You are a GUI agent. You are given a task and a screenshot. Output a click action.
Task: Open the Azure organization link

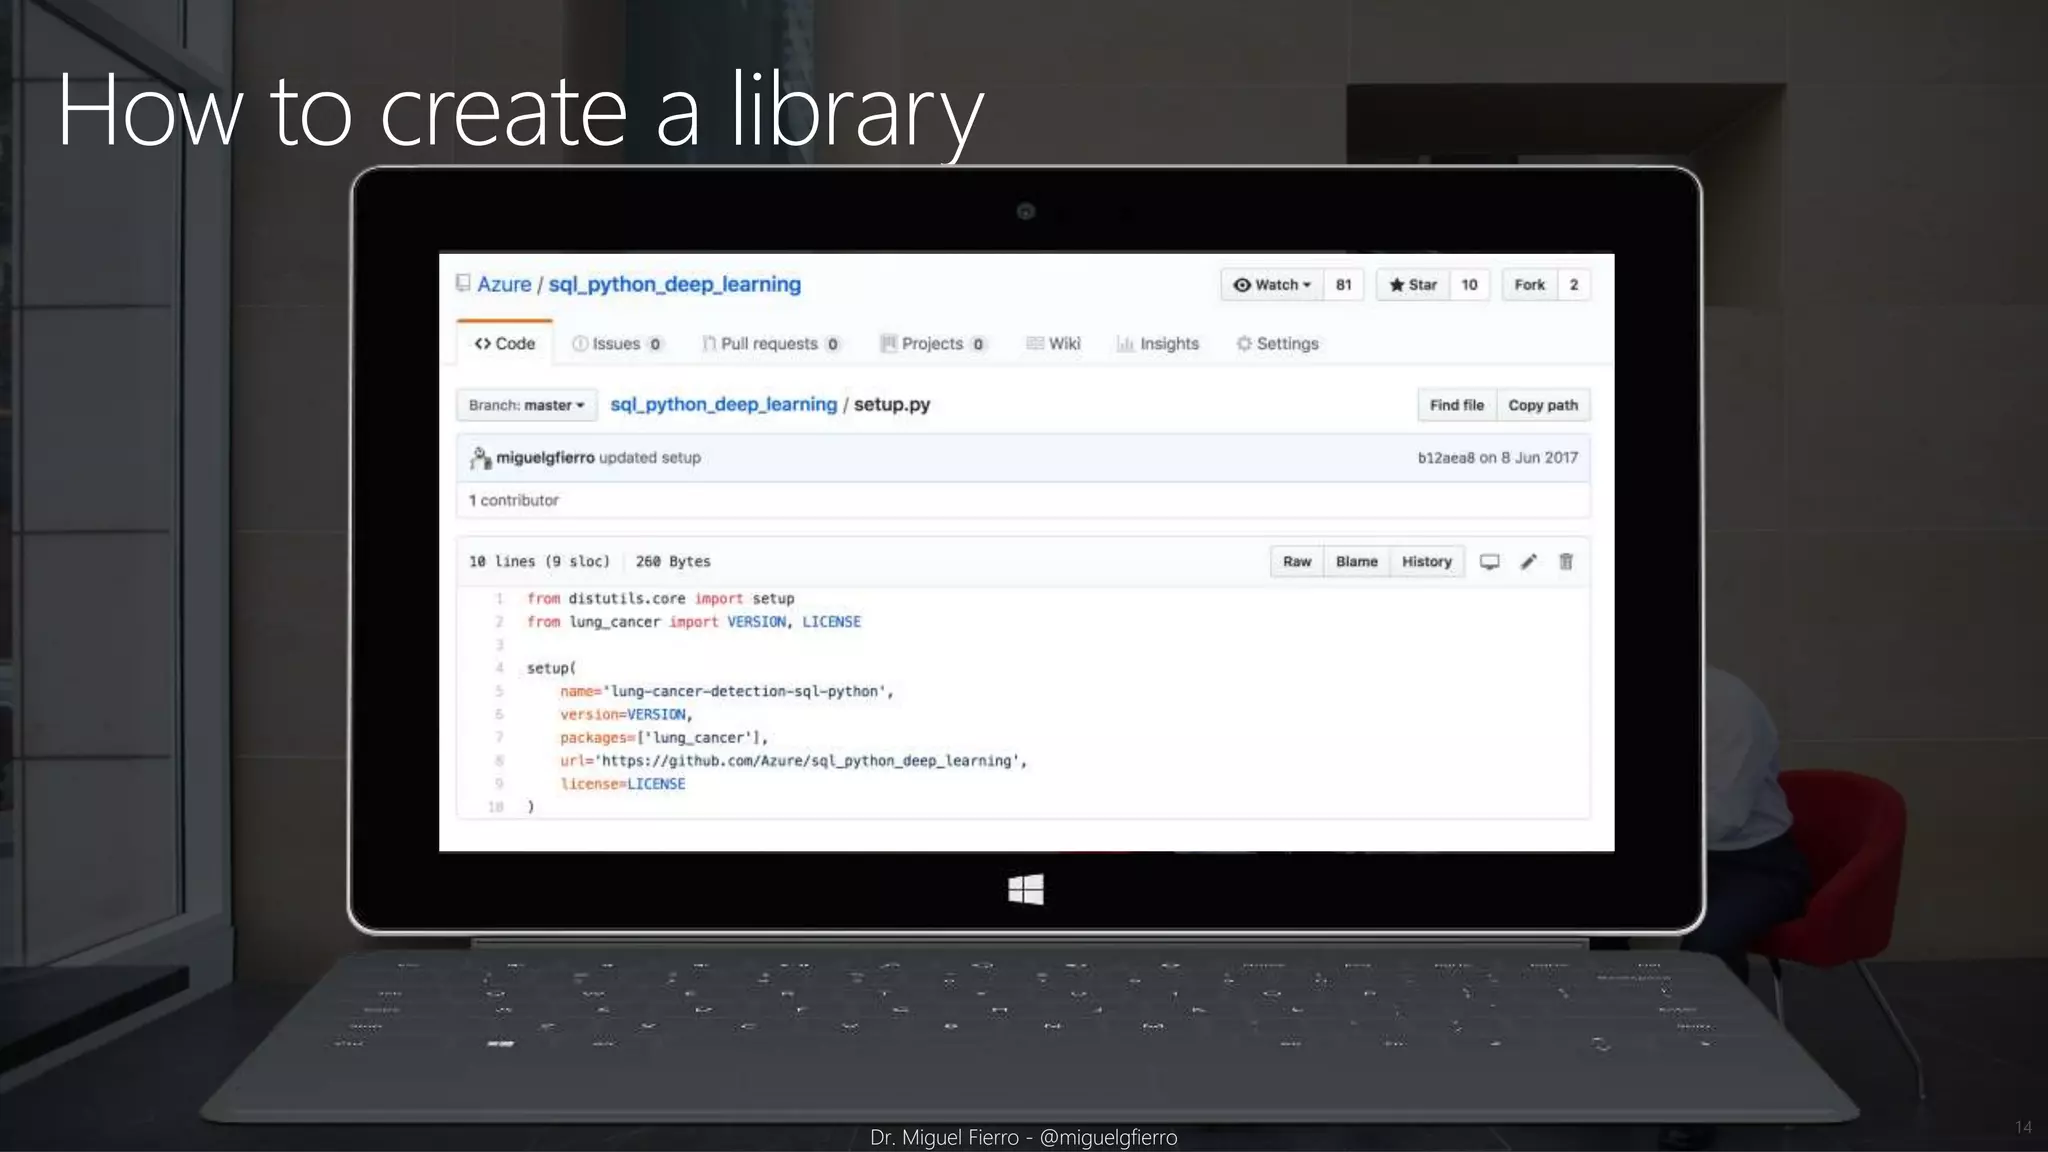tap(504, 284)
